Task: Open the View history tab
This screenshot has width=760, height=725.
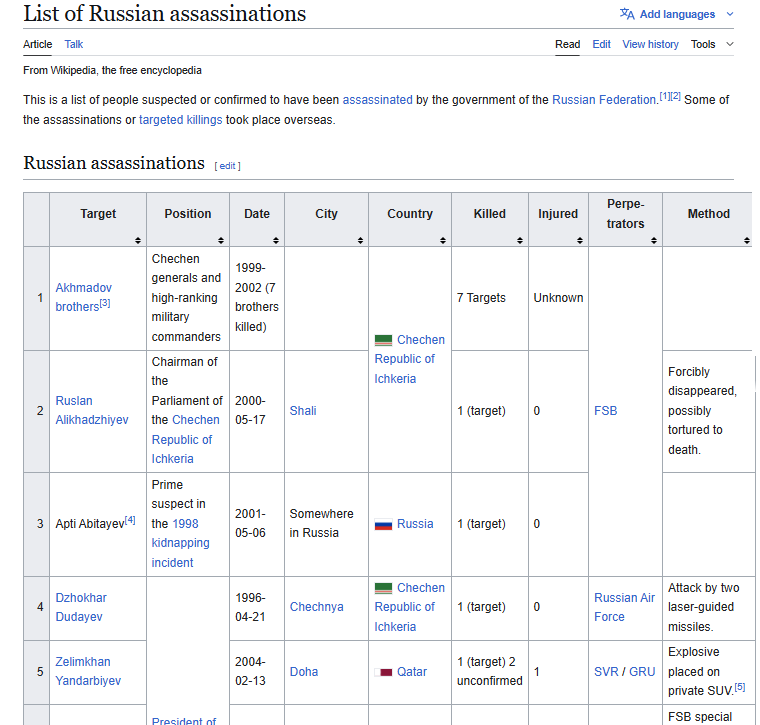Action: 650,44
